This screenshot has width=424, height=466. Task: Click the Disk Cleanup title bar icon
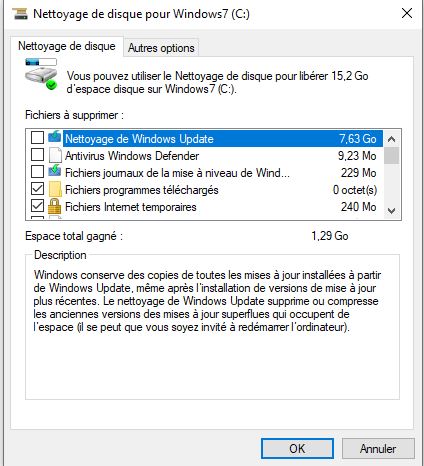pos(19,14)
